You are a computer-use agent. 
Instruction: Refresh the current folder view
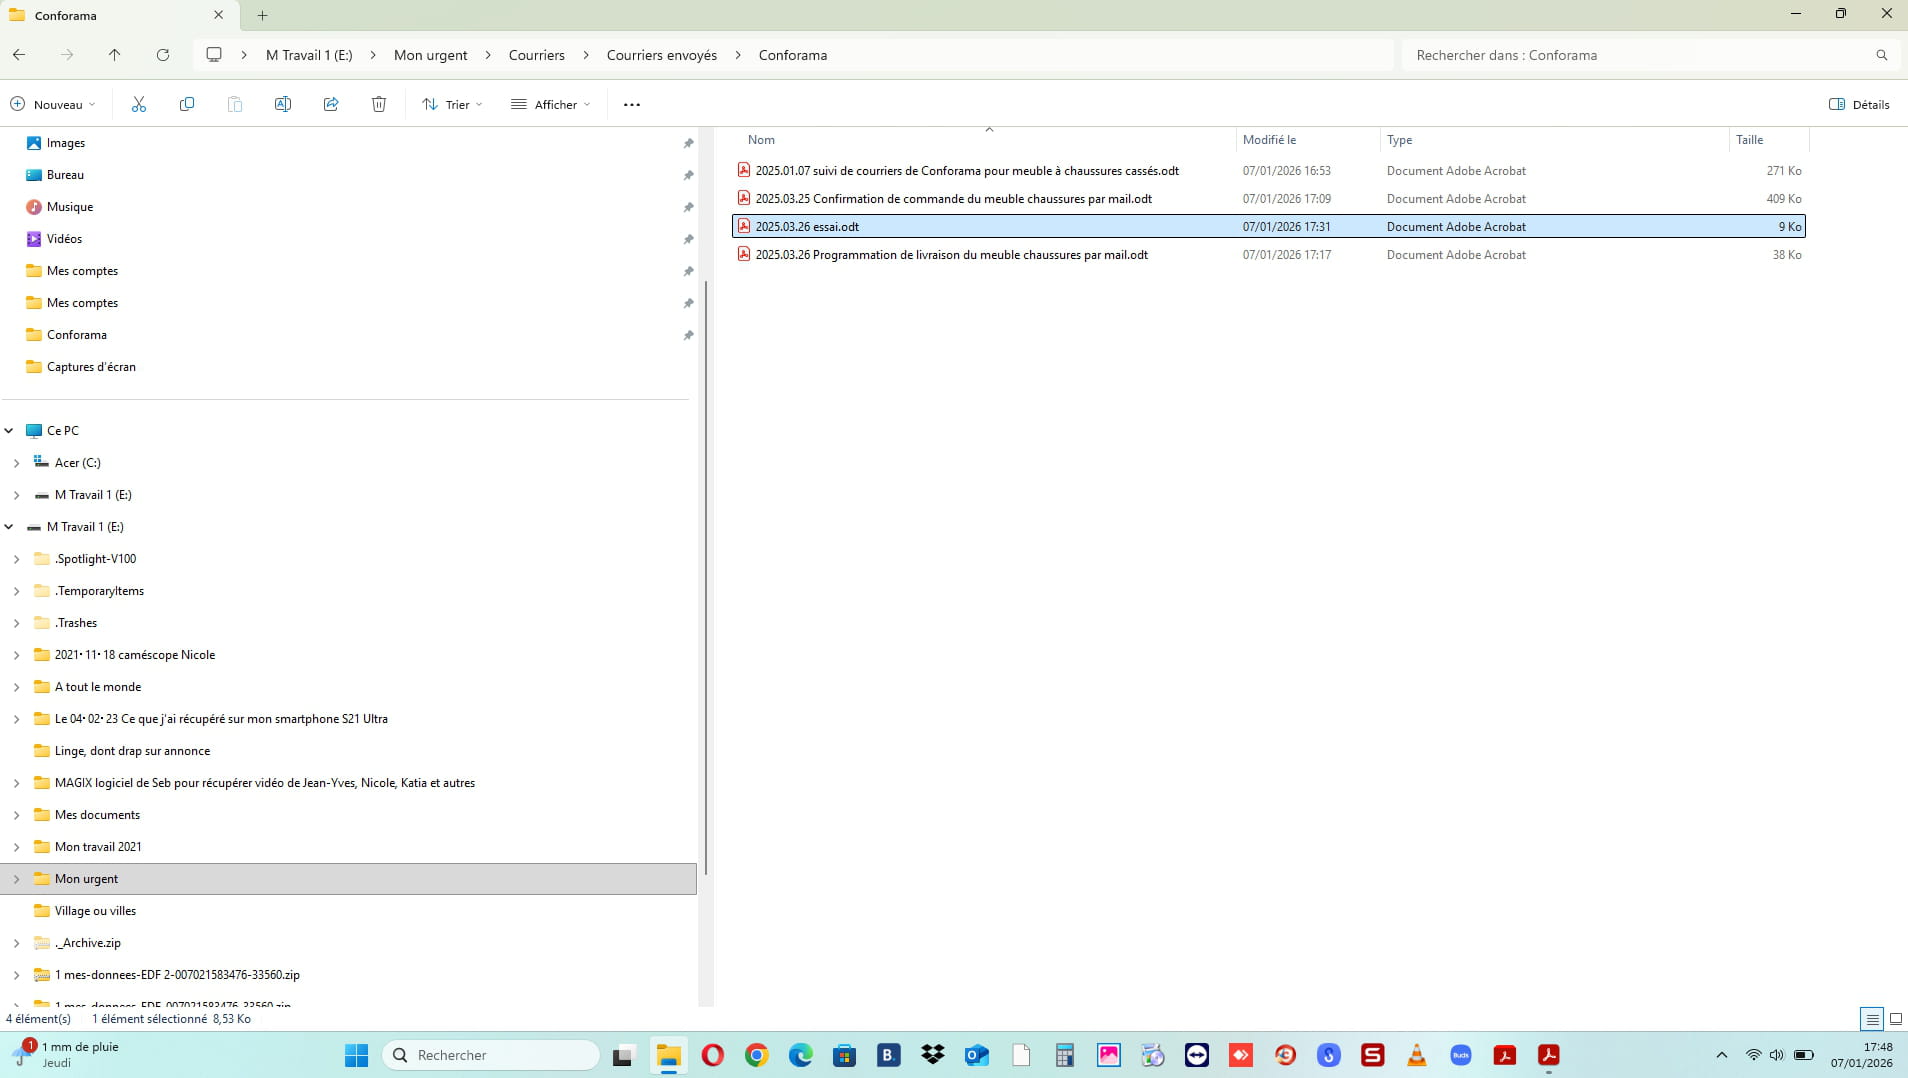(x=163, y=55)
